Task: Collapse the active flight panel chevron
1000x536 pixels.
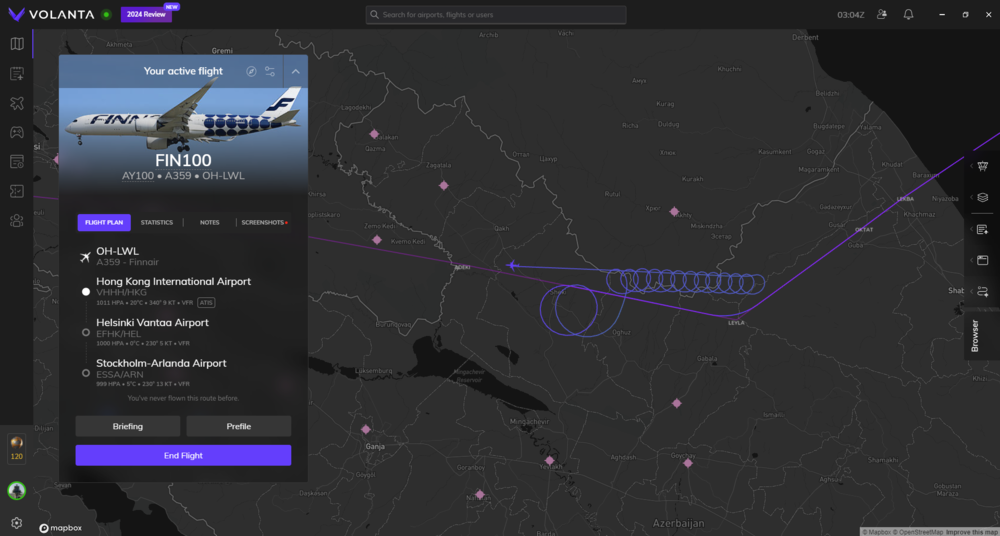Action: coord(296,72)
